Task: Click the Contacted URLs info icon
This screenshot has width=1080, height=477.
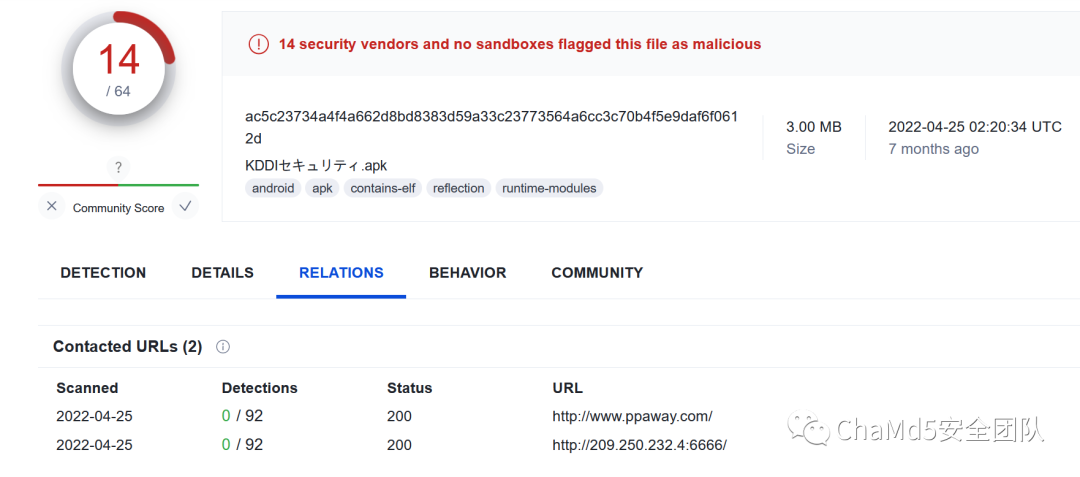Action: click(x=223, y=347)
